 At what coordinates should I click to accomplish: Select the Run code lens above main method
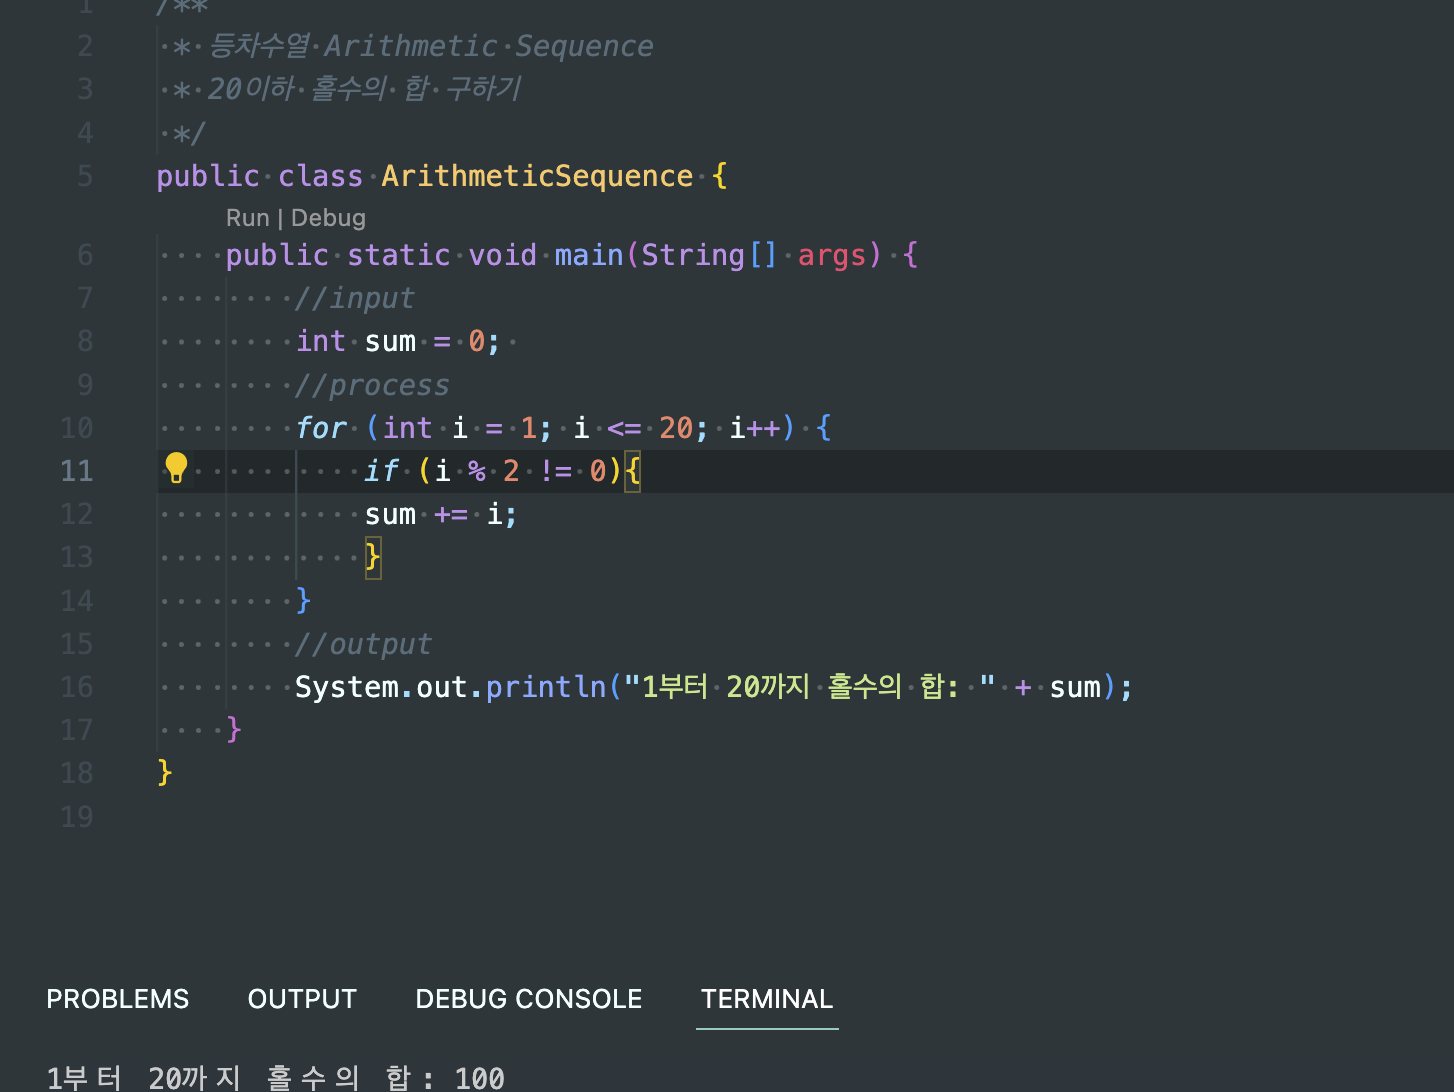tap(247, 217)
